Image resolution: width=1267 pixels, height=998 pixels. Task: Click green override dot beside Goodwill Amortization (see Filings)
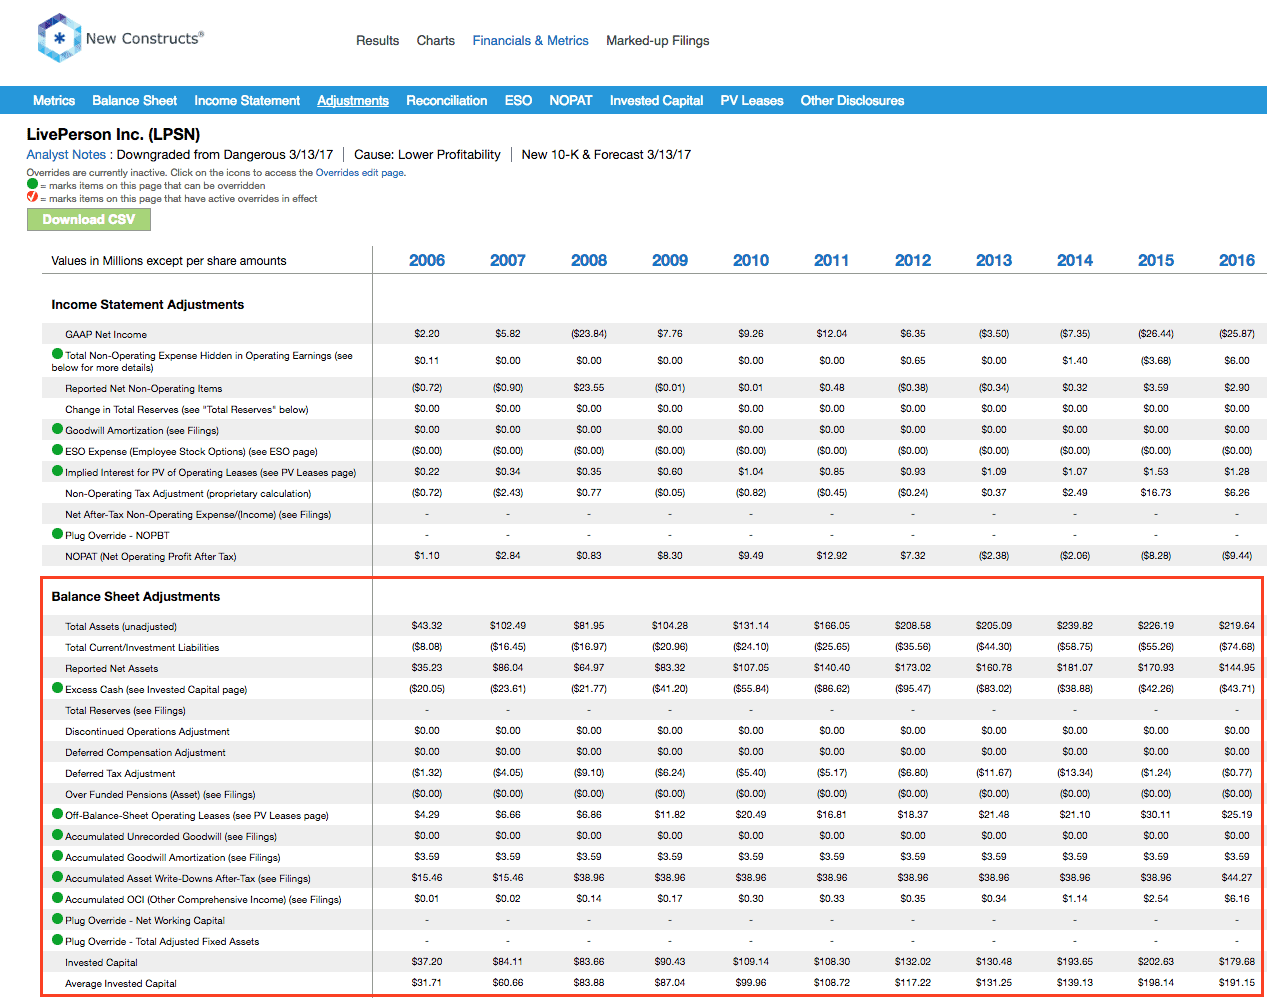pyautogui.click(x=58, y=429)
